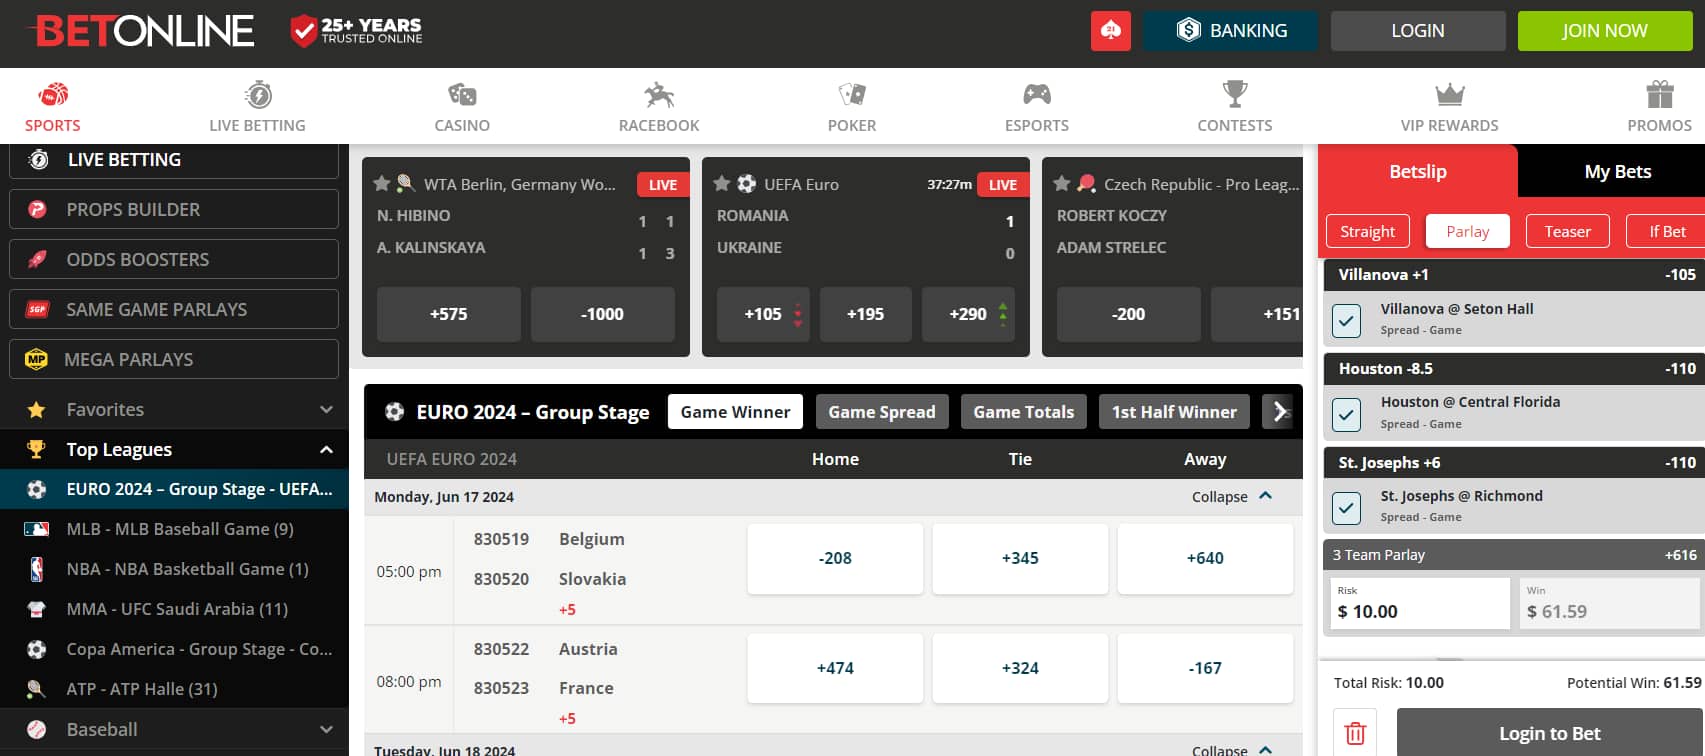Open the Sports basketball icon
Viewport: 1705px width, 756px height.
53,95
